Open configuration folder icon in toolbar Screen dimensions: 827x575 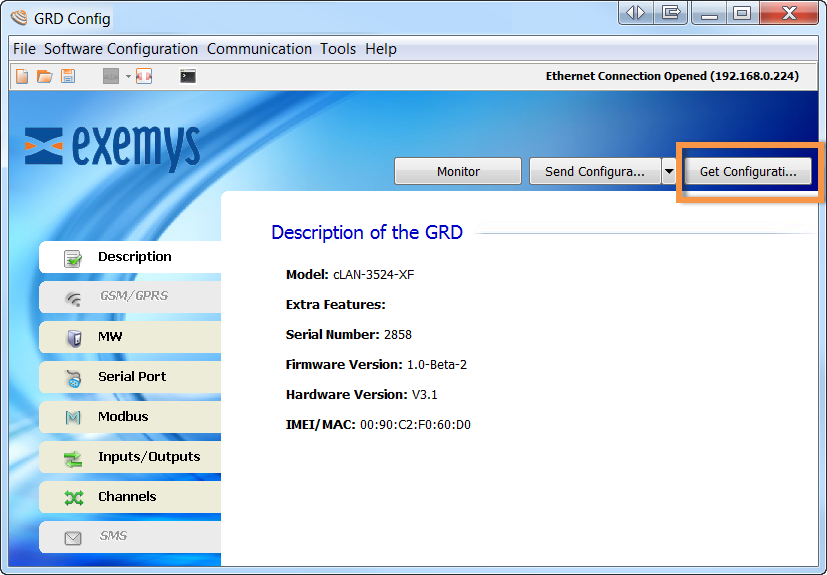click(x=45, y=76)
